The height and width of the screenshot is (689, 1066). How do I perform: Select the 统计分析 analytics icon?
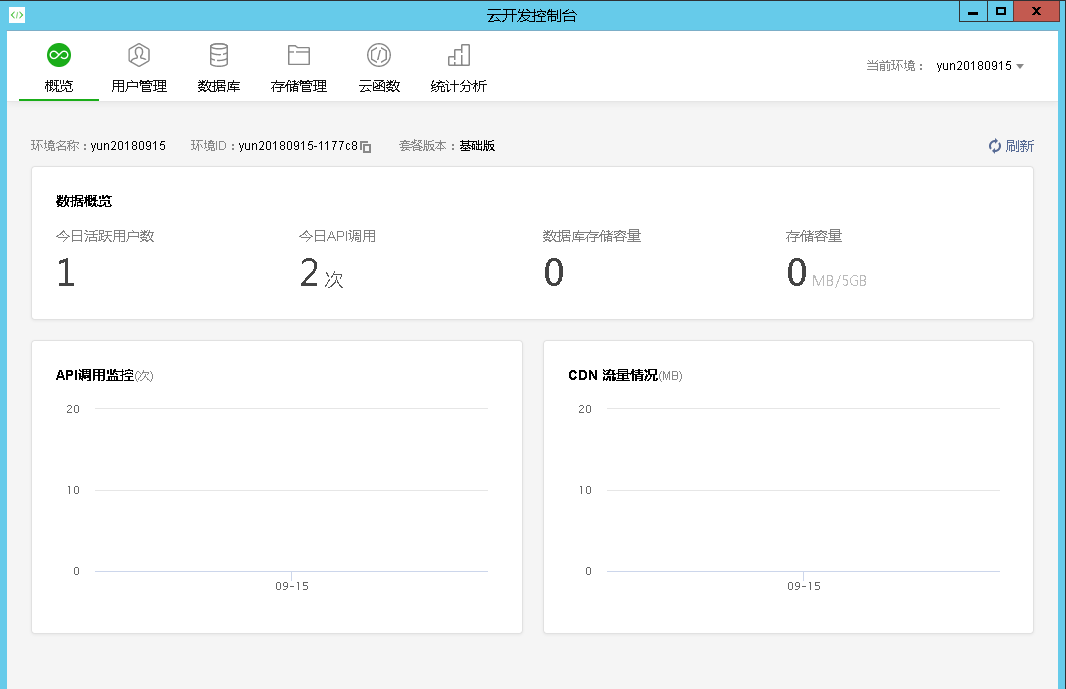click(457, 55)
